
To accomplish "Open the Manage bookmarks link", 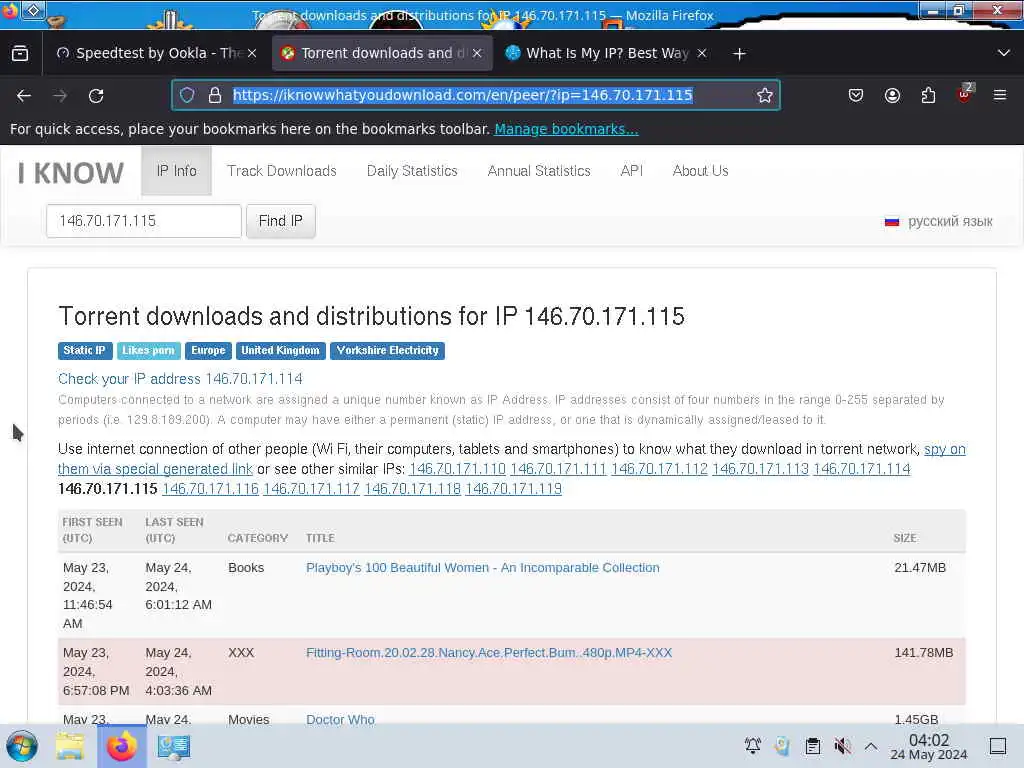I will 566,129.
